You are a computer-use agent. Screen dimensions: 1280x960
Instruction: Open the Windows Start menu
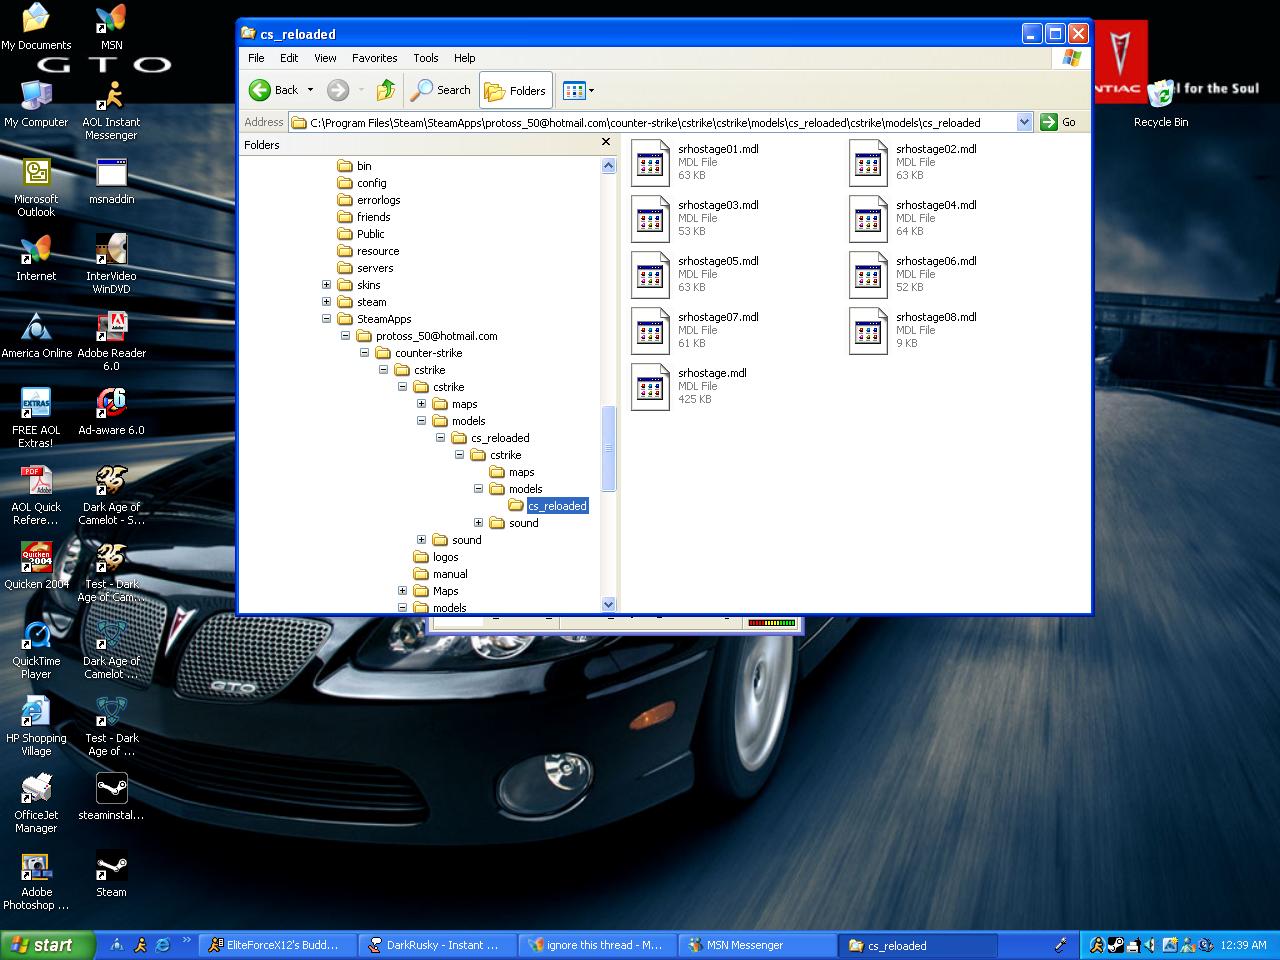47,945
